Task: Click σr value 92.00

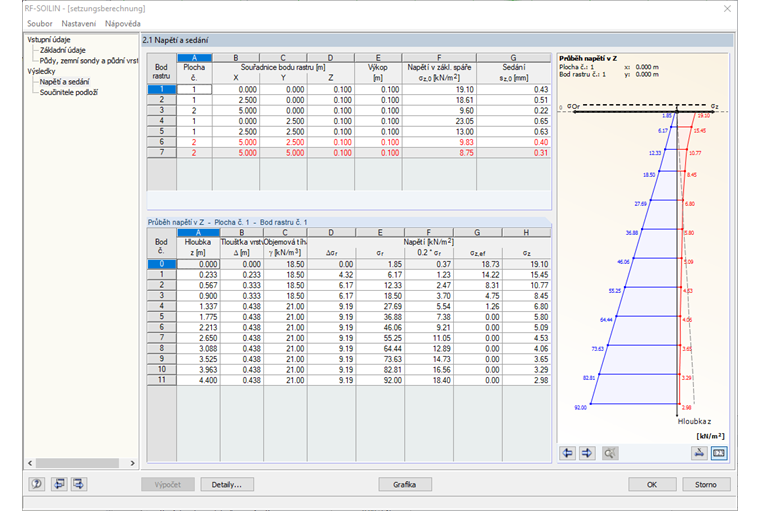Action: (x=380, y=380)
